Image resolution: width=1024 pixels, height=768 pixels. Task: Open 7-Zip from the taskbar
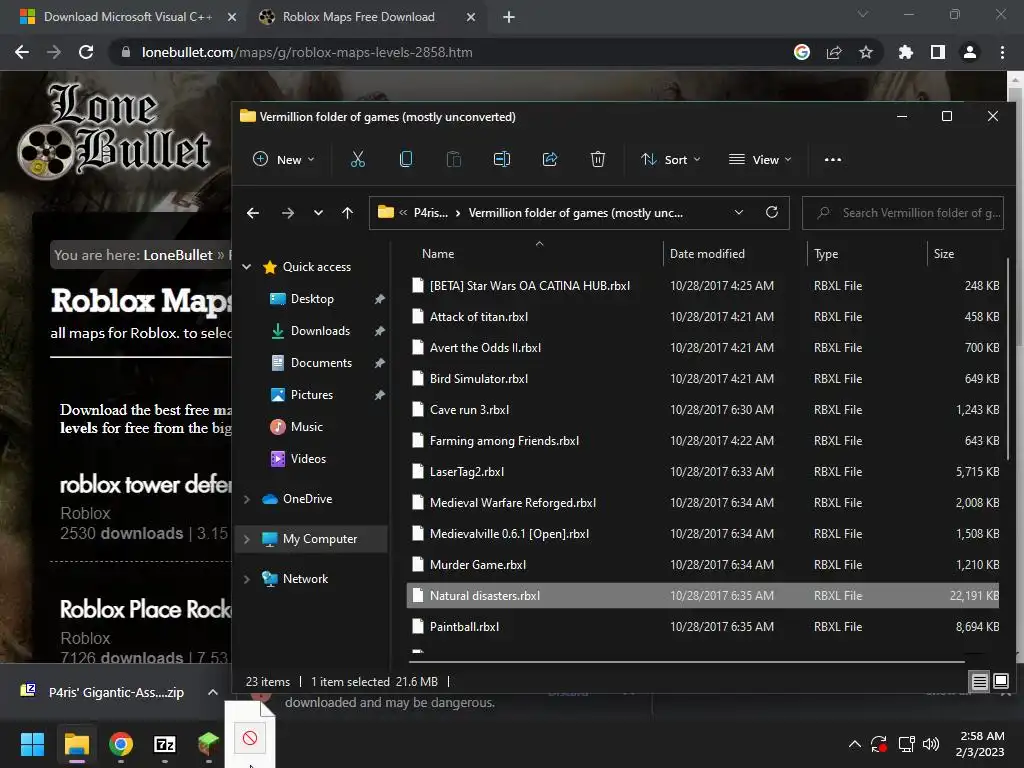165,744
